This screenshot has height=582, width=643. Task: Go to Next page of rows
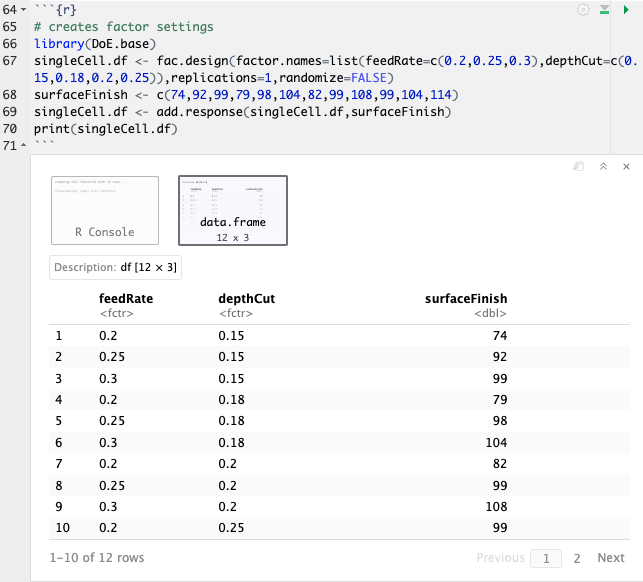click(611, 558)
